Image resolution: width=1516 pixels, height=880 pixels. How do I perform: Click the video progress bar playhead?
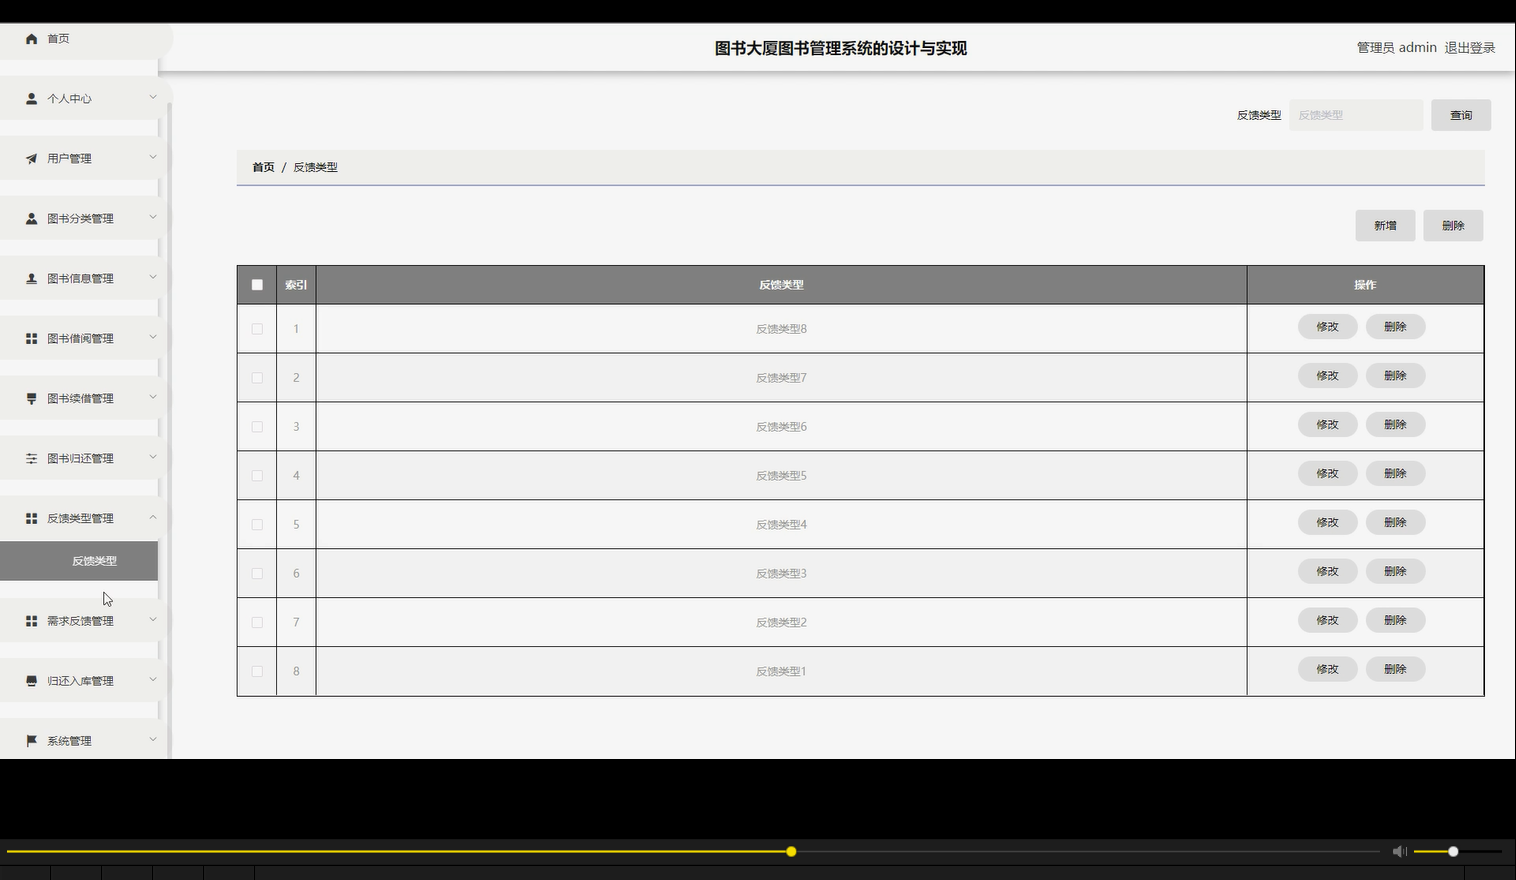[x=791, y=852]
